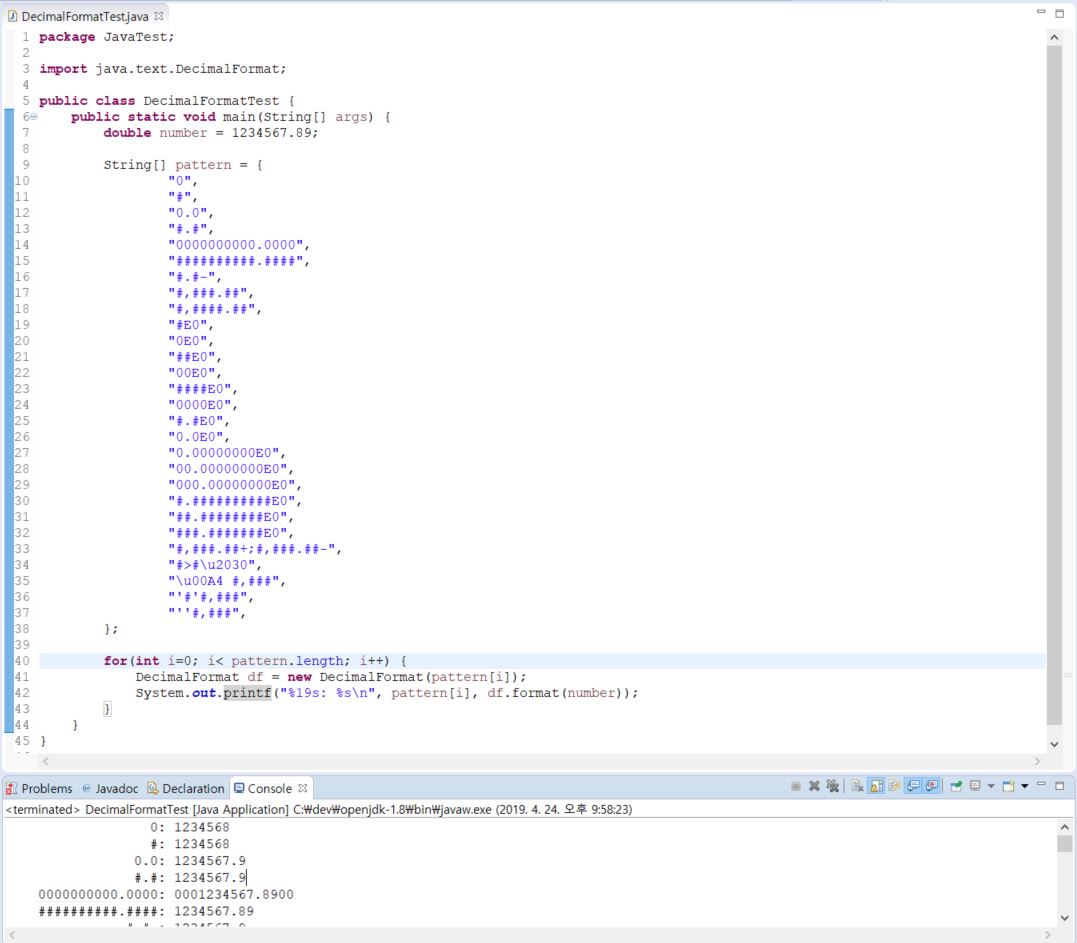Minimize the Console panel

(x=1041, y=784)
